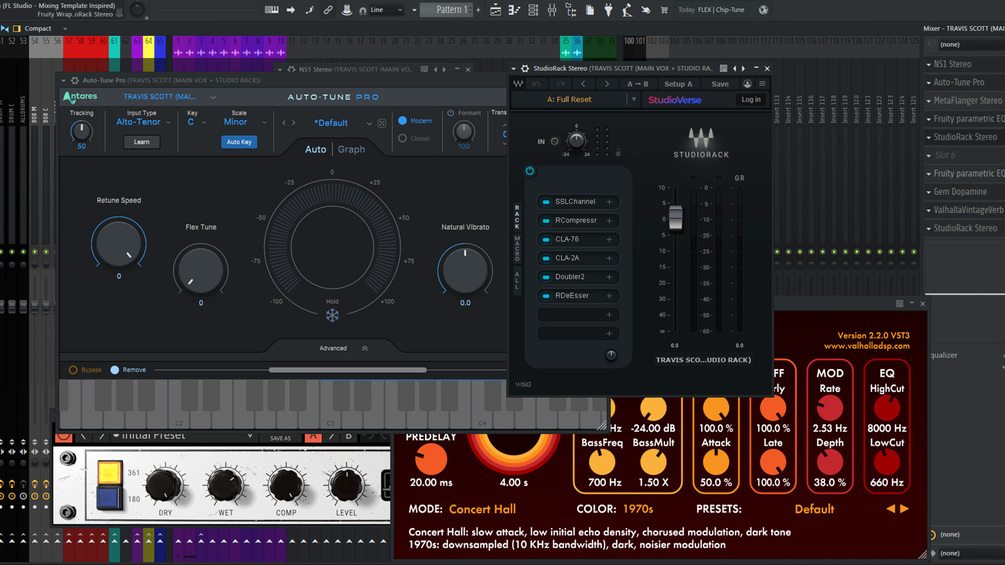Click the redo arrow in StudioRack toolbar

pyautogui.click(x=561, y=84)
